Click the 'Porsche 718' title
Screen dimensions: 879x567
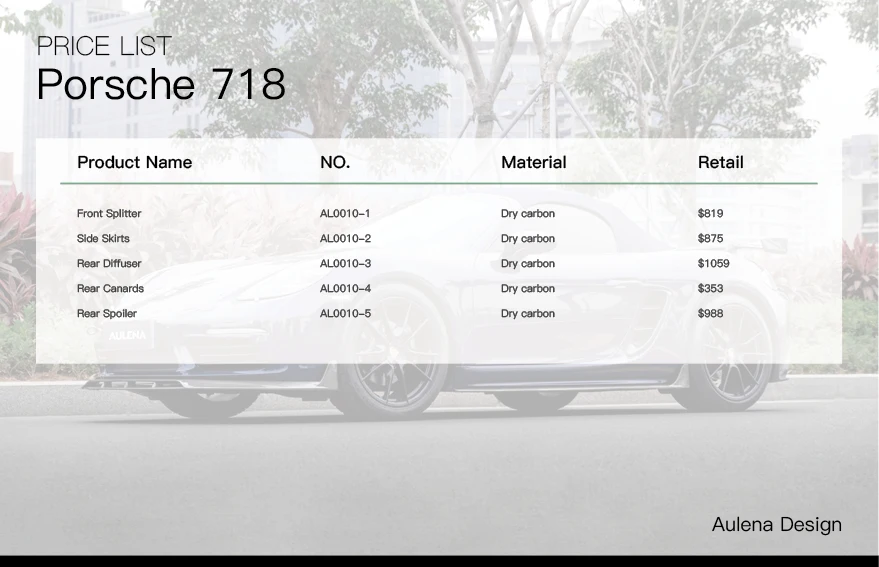click(161, 84)
